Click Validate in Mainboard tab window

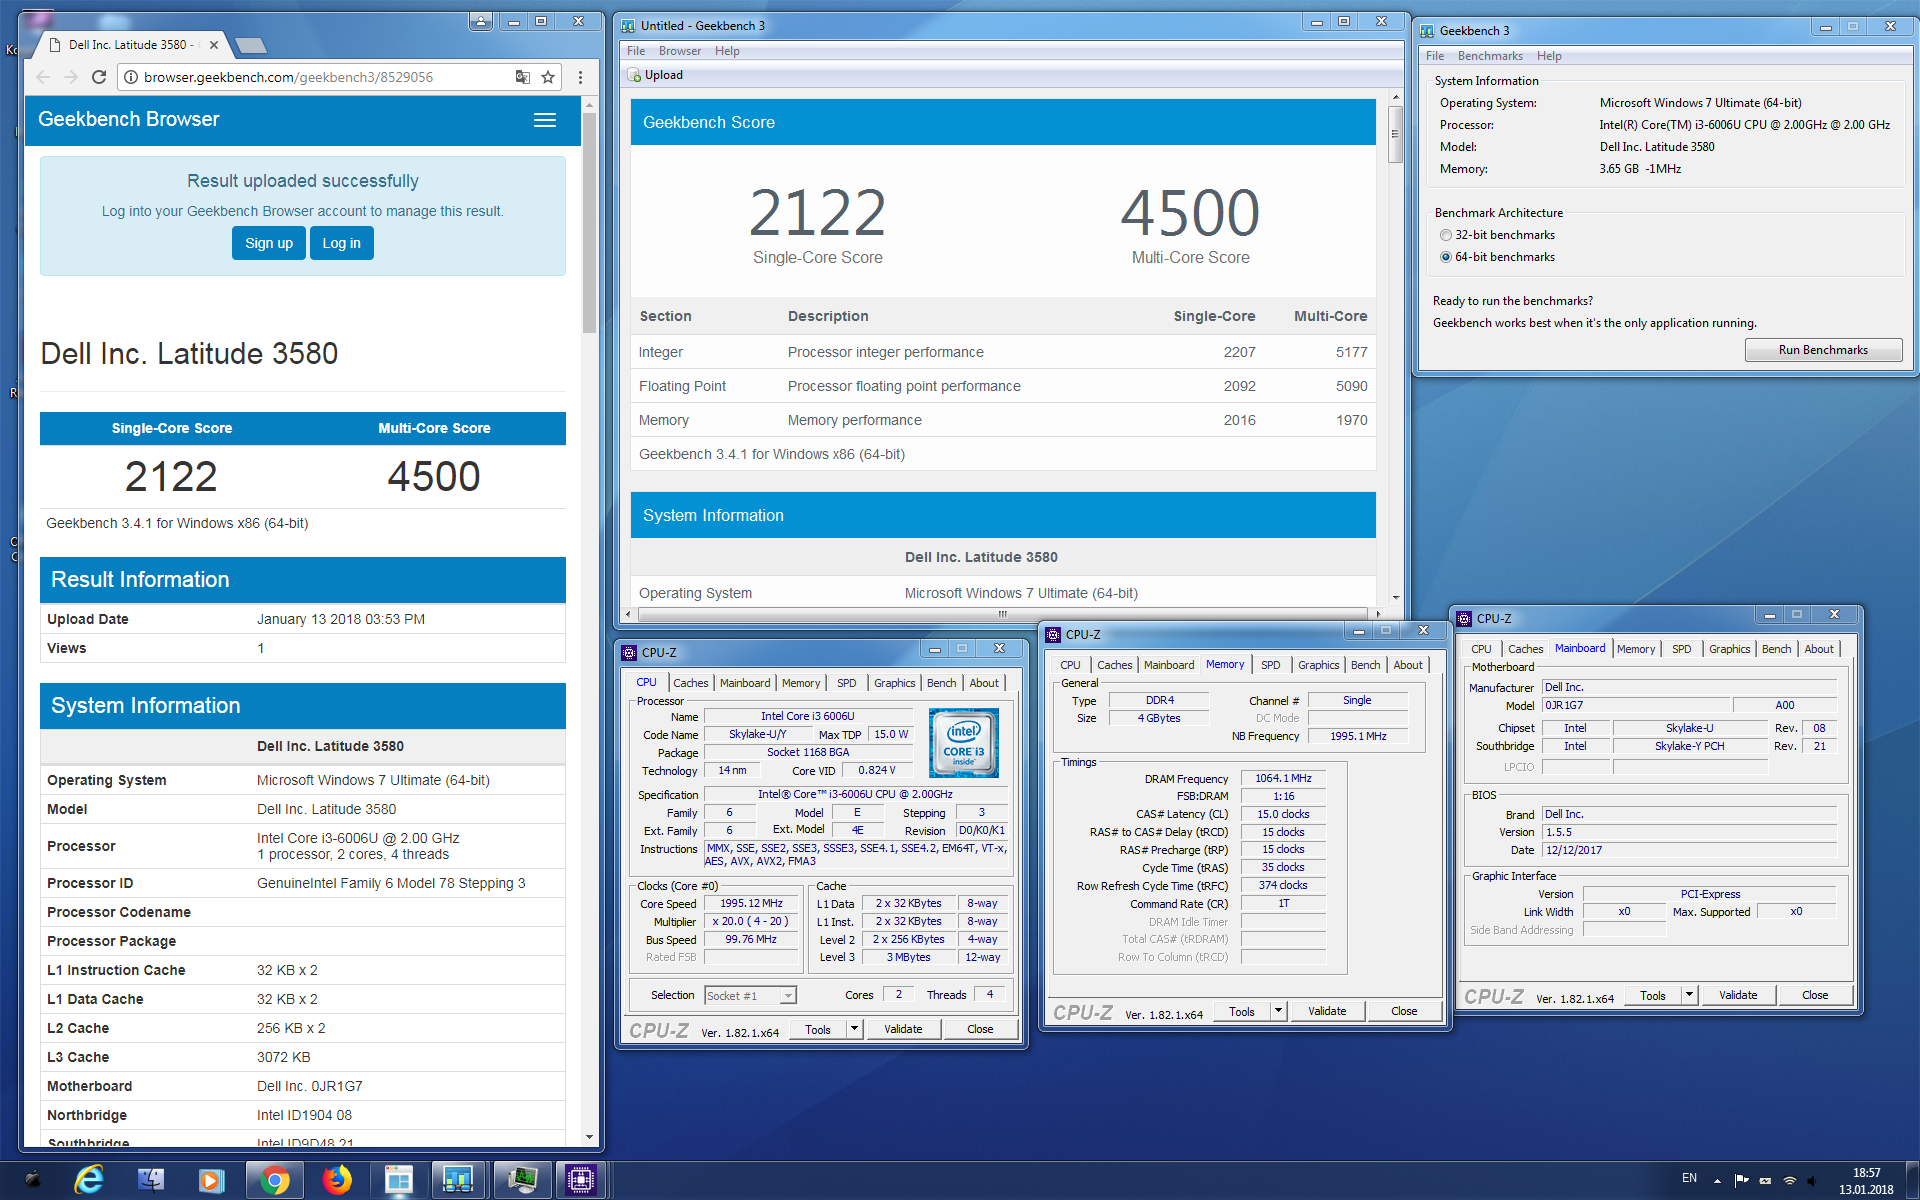tap(1738, 995)
